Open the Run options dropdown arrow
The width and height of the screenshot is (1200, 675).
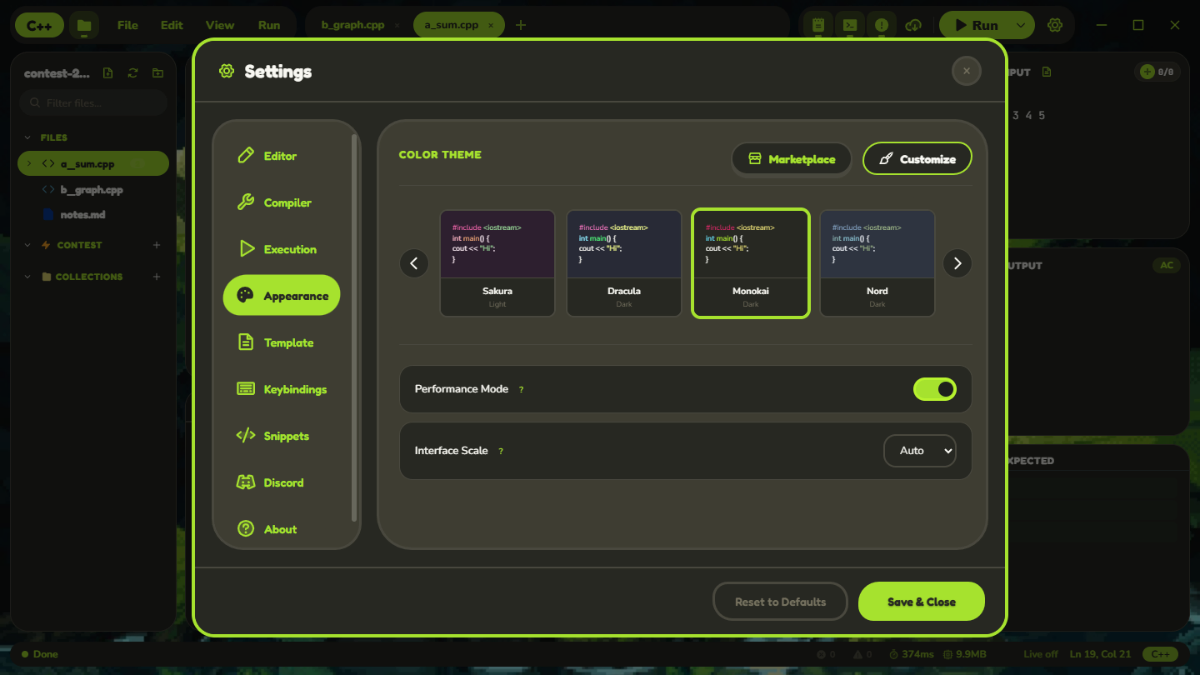point(1020,25)
